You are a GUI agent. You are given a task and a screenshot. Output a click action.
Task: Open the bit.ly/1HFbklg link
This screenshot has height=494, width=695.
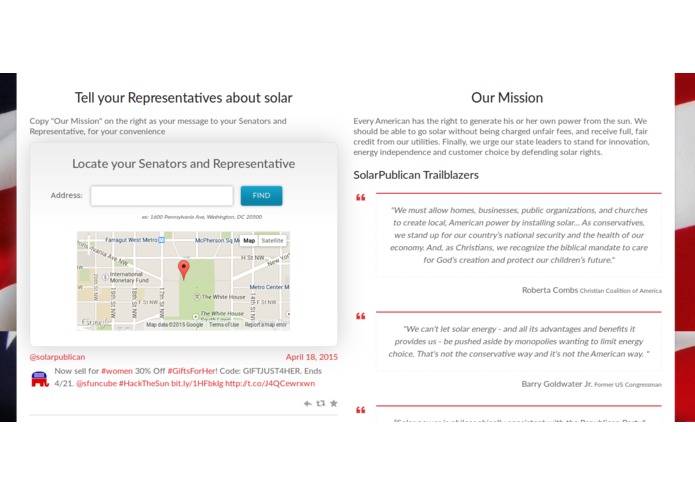pyautogui.click(x=197, y=383)
